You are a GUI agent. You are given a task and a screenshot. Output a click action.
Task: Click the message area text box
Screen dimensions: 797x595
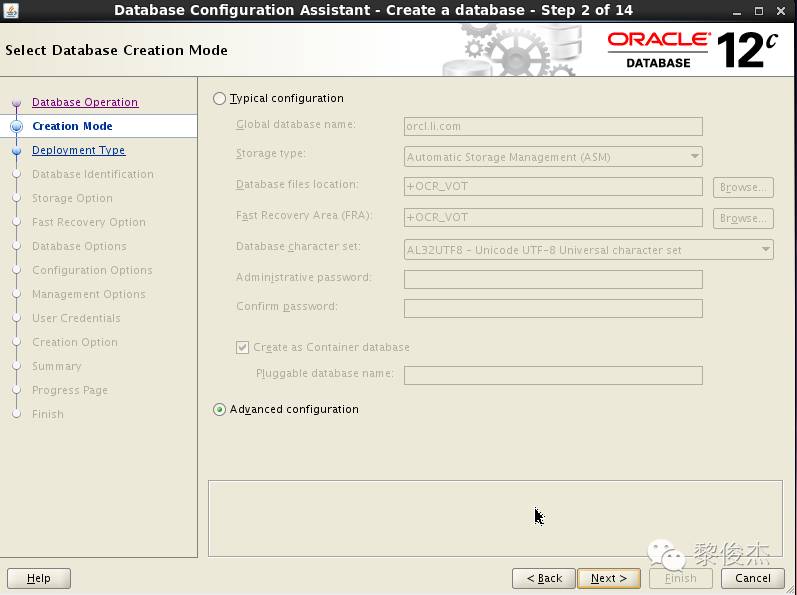(x=495, y=518)
